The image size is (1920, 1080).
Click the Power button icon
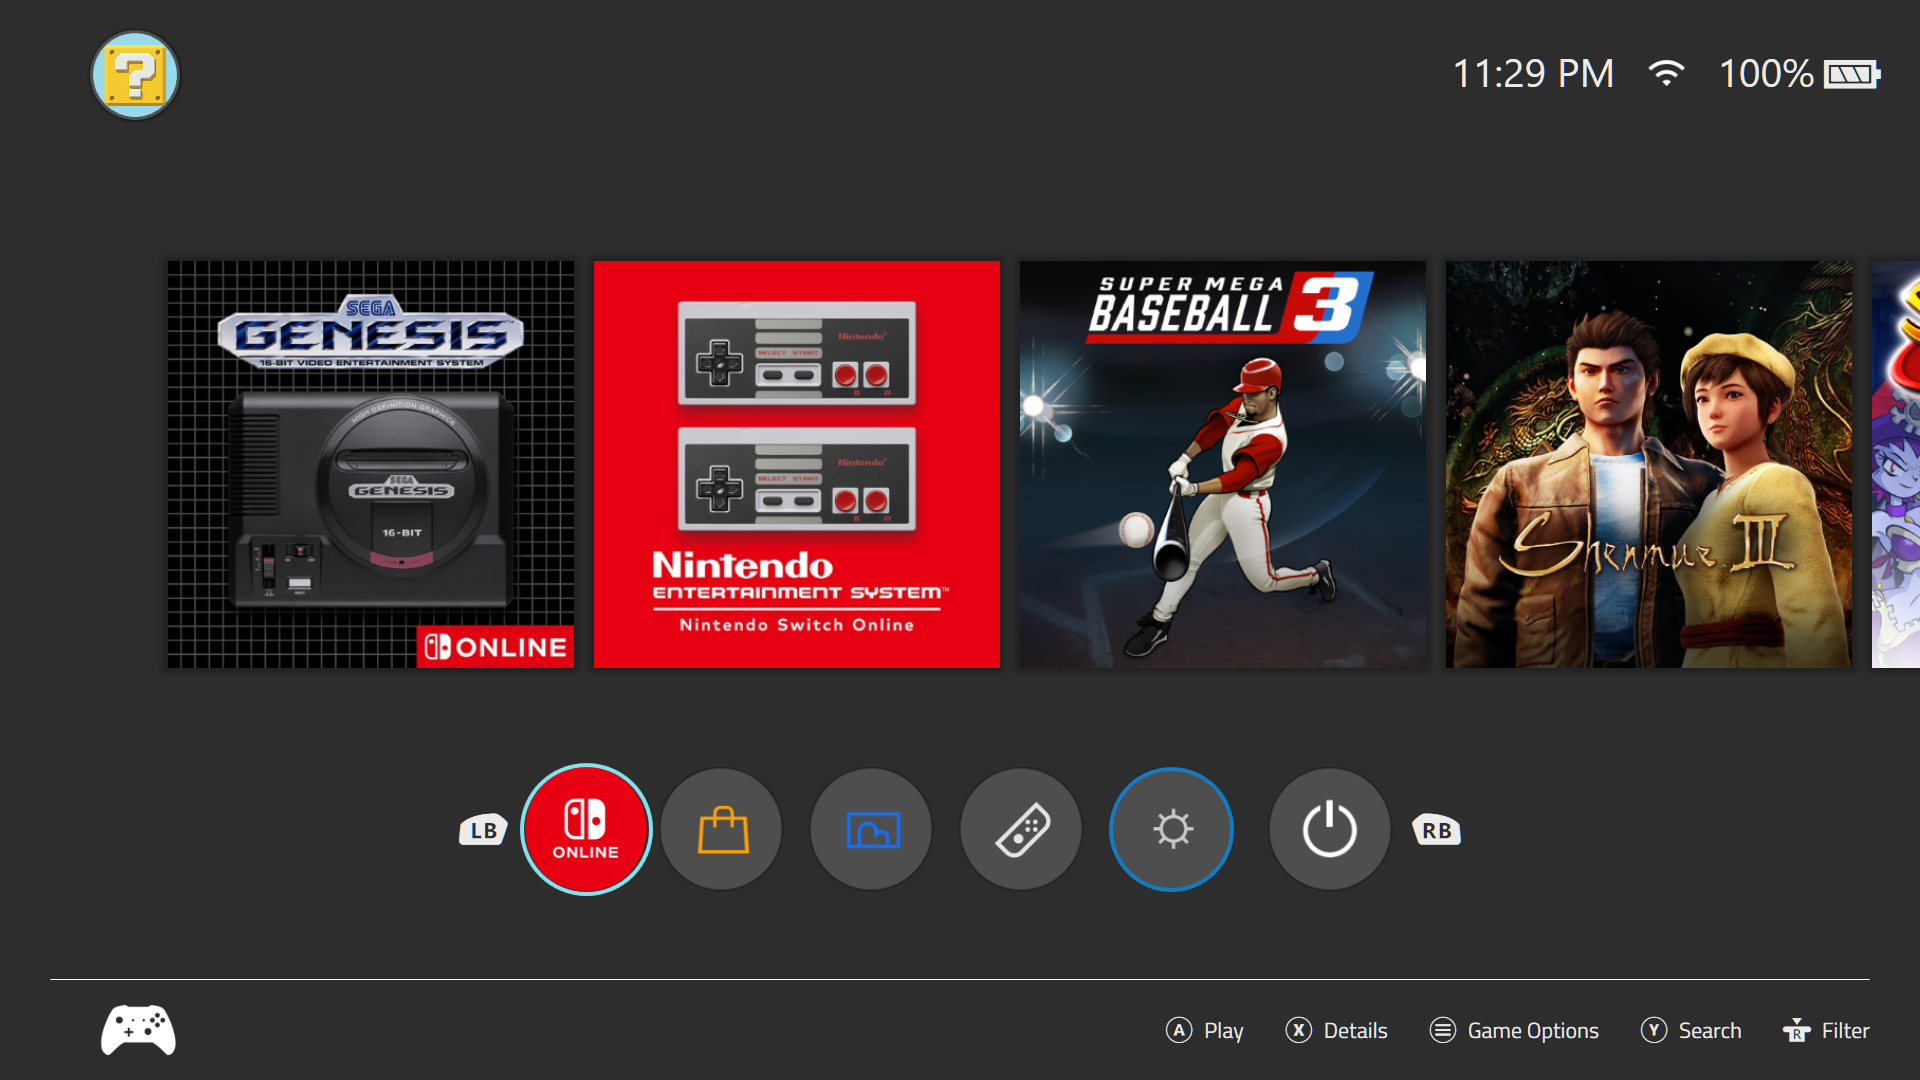click(x=1329, y=829)
